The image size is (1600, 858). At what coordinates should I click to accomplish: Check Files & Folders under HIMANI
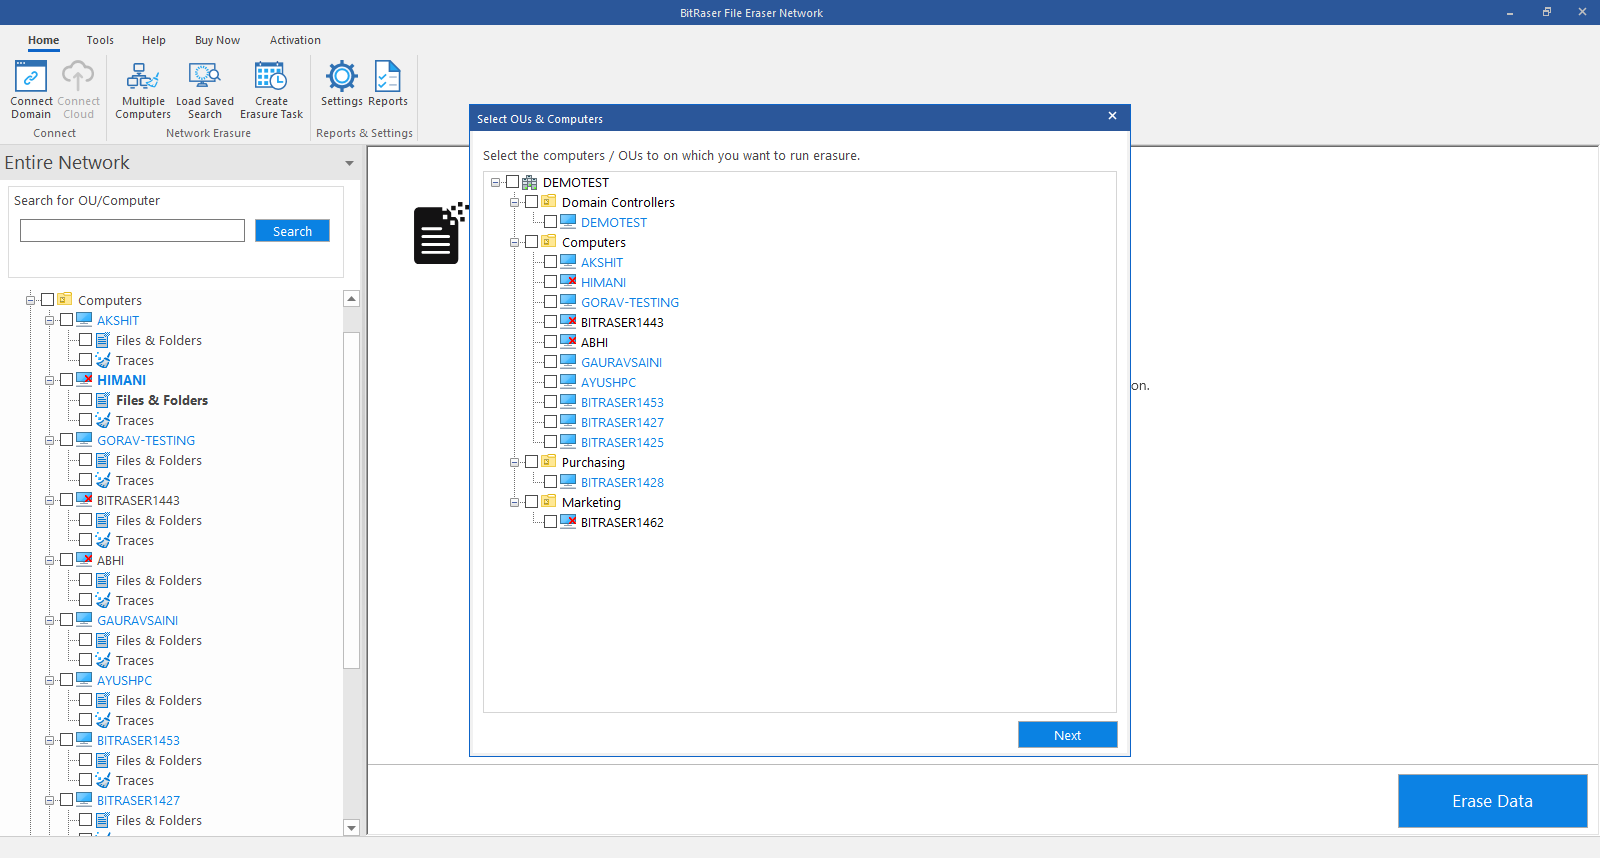click(x=85, y=400)
